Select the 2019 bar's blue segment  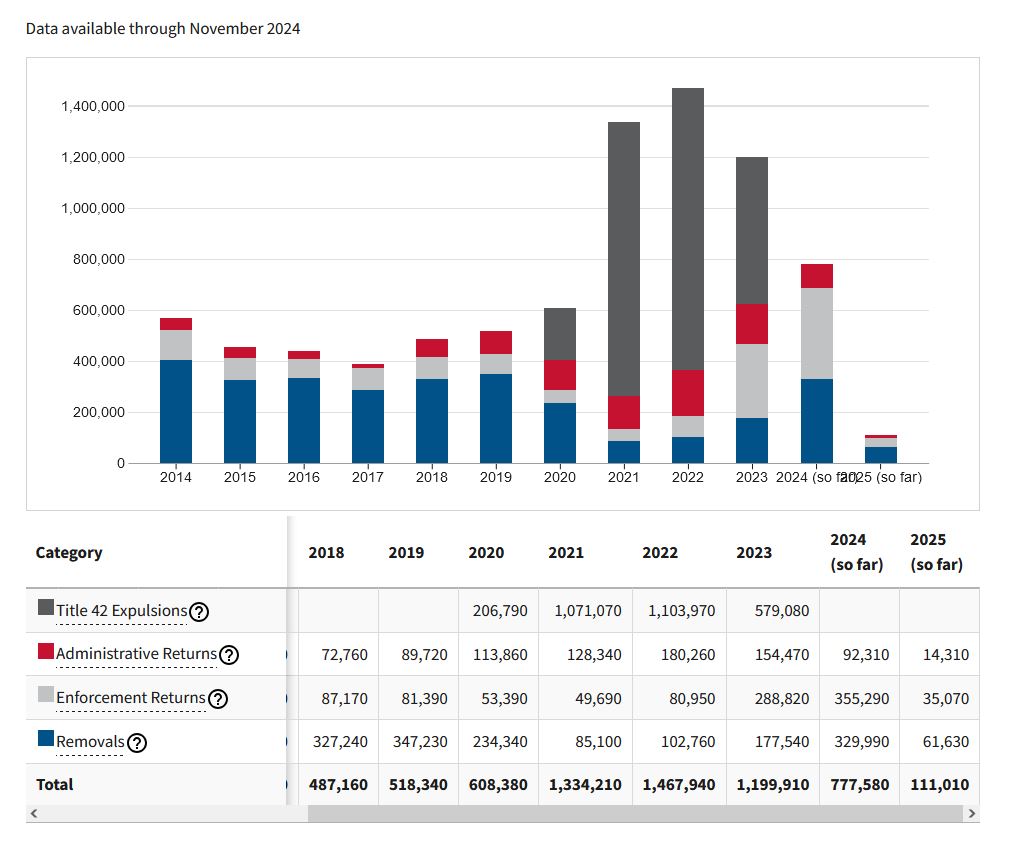[496, 418]
